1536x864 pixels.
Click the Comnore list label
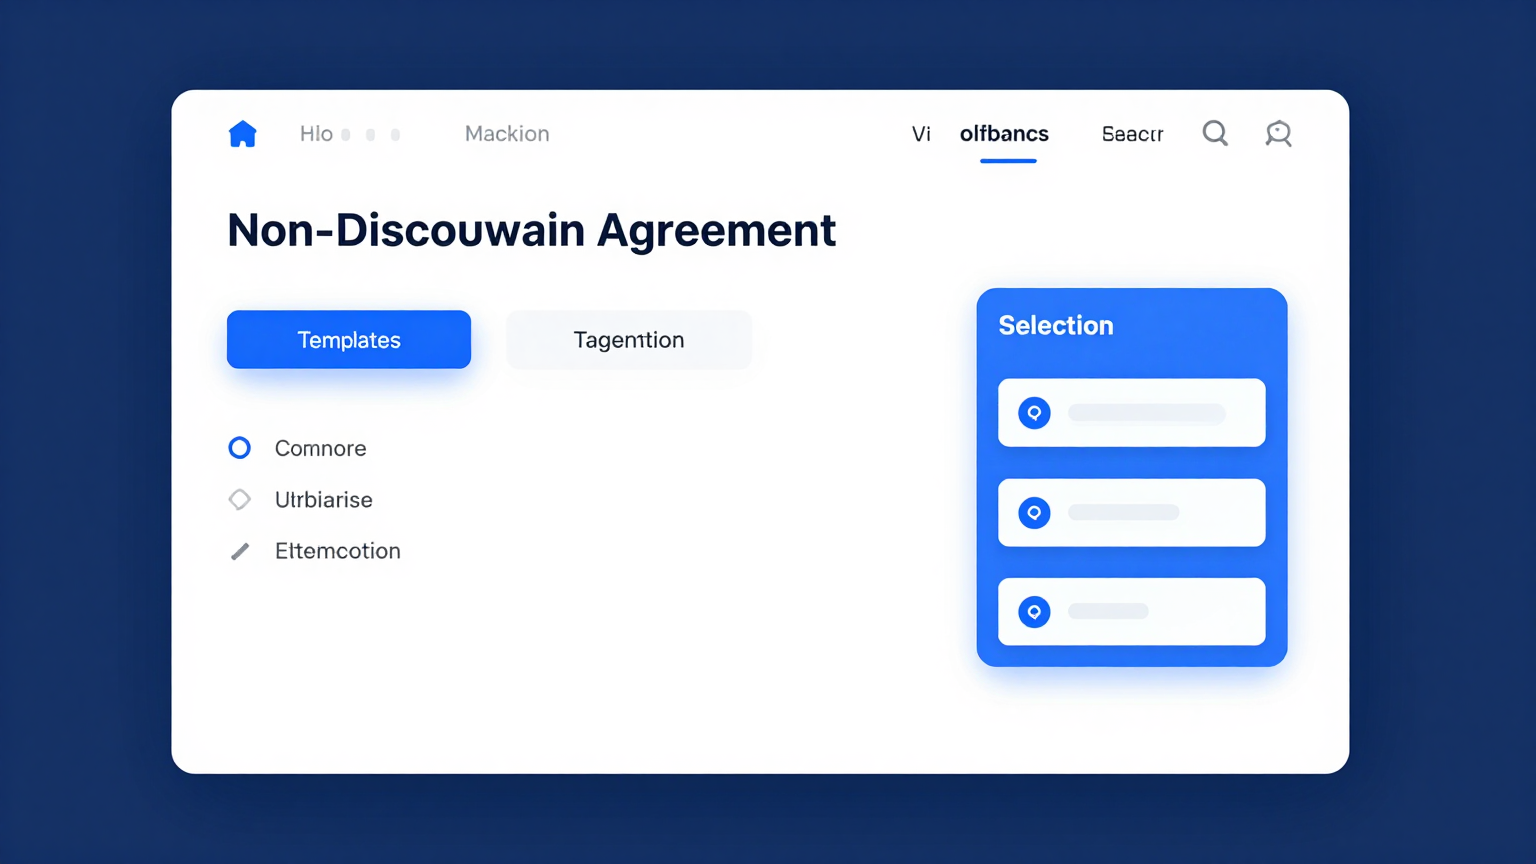click(x=321, y=448)
